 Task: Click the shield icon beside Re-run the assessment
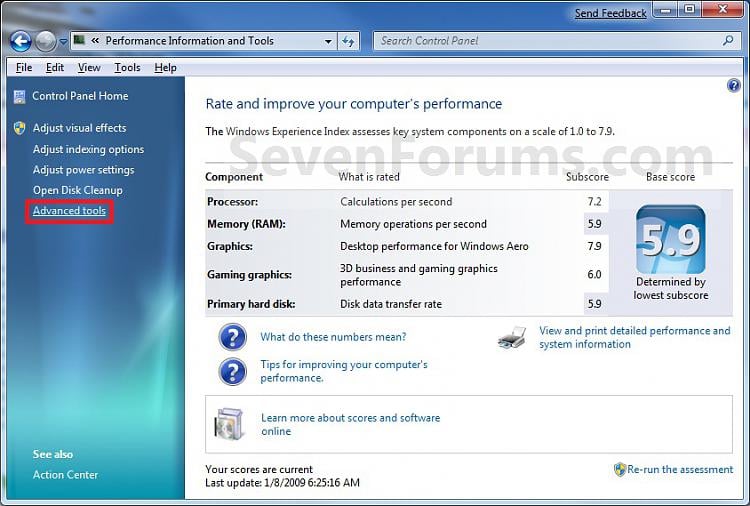point(619,469)
